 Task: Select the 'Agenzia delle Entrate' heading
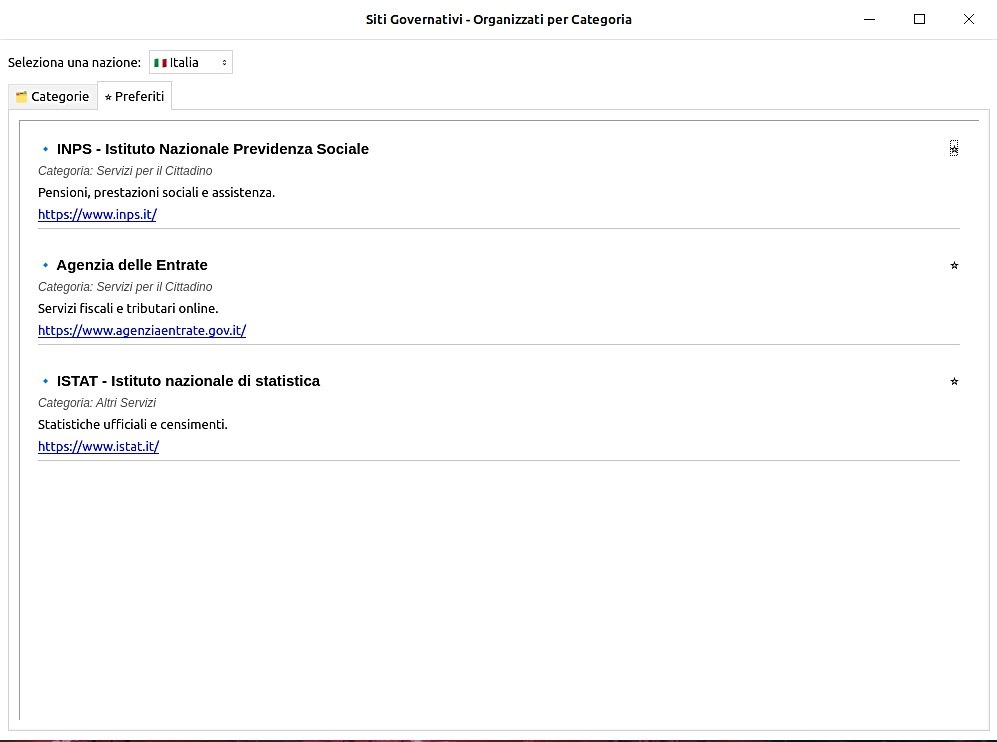pyautogui.click(x=132, y=265)
